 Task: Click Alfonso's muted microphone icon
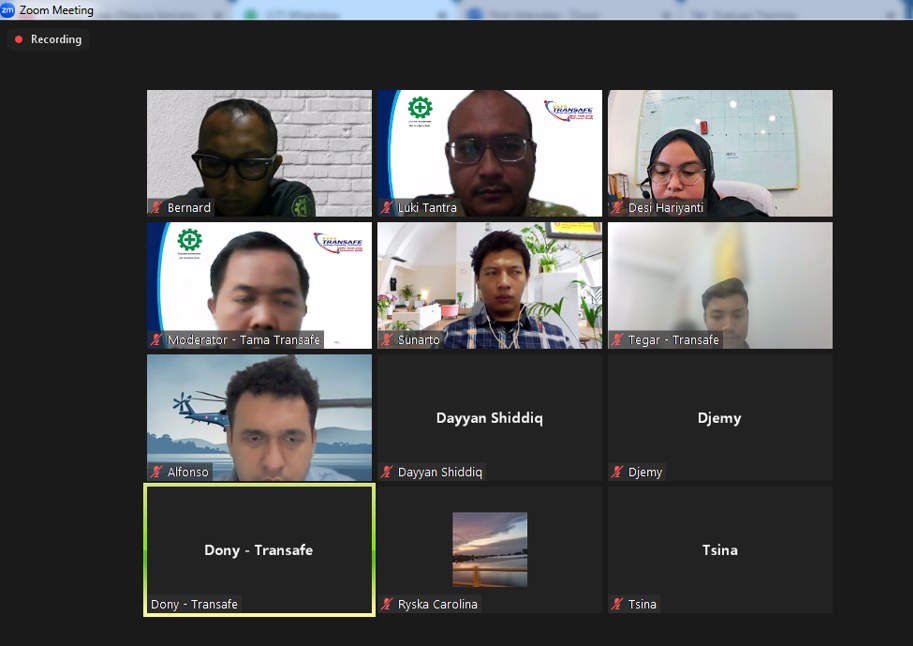[x=157, y=472]
